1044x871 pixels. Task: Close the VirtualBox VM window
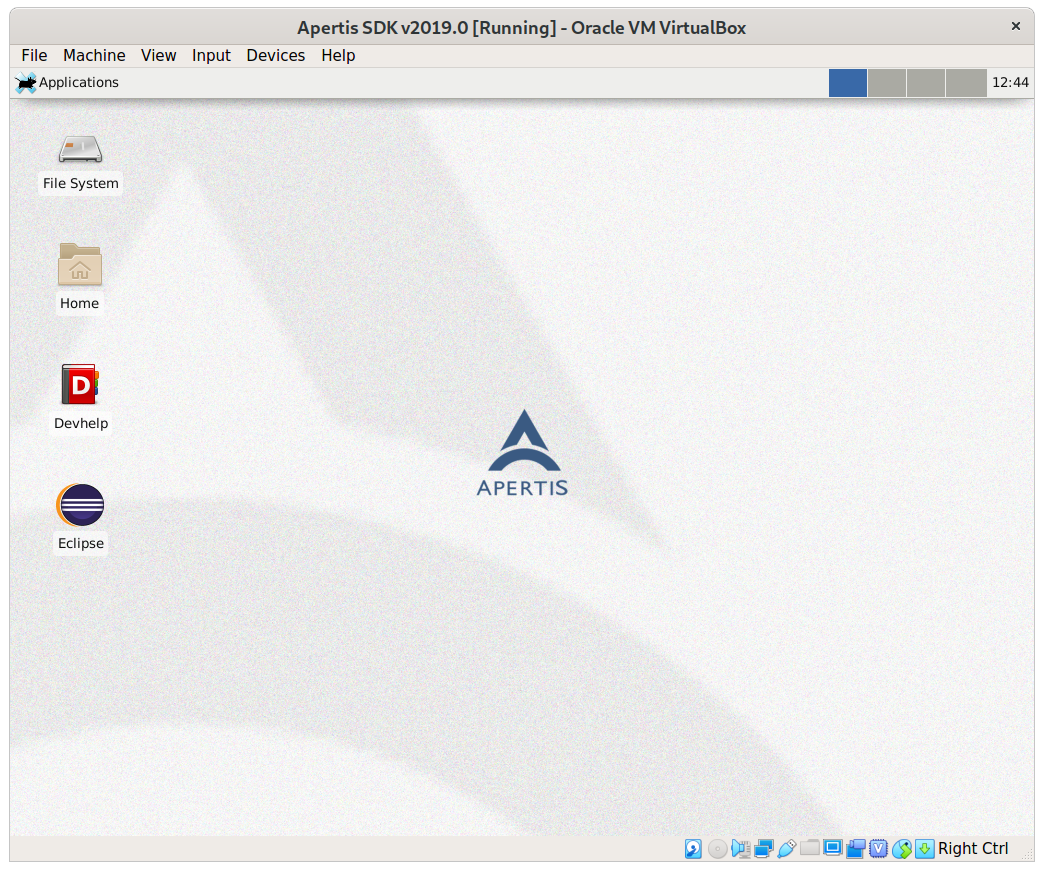pyautogui.click(x=1015, y=26)
